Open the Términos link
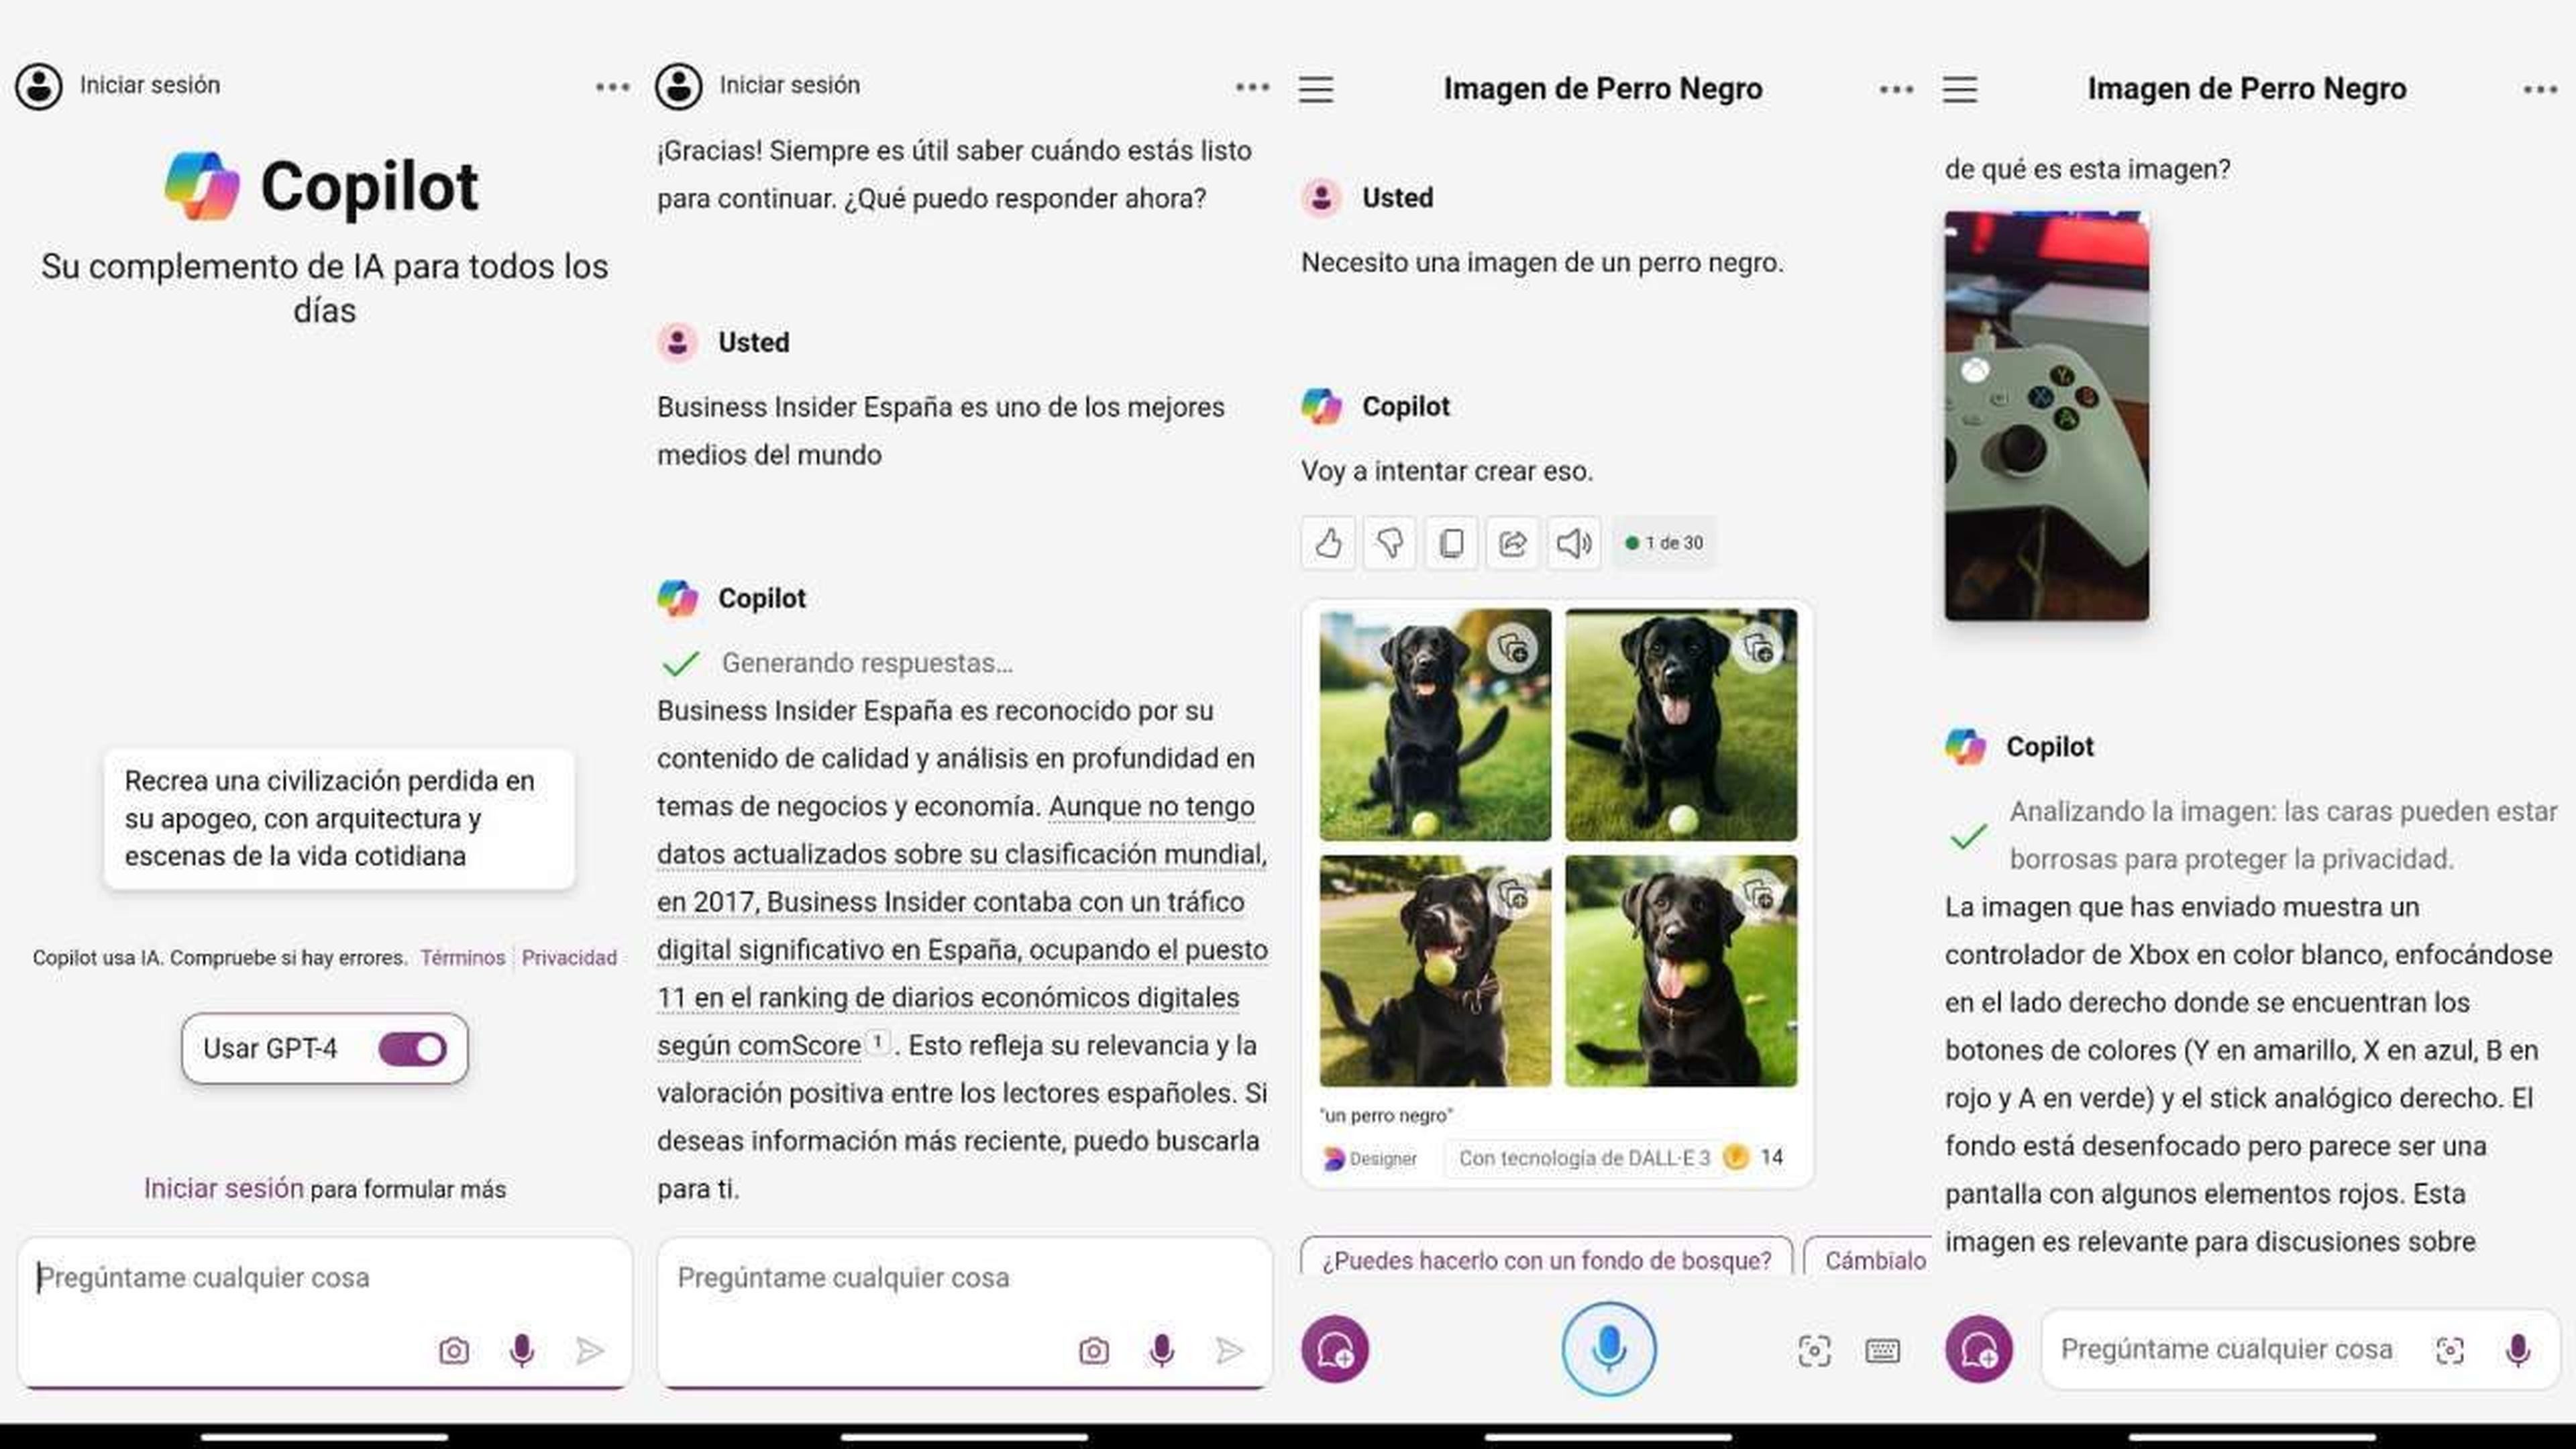2576x1449 pixels. (463, 958)
